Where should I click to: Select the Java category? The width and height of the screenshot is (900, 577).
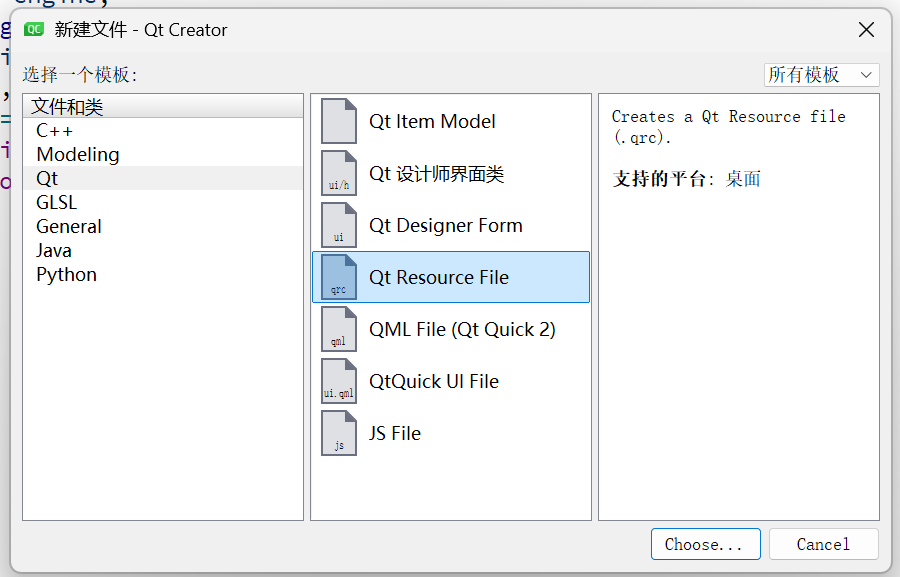coord(163,250)
